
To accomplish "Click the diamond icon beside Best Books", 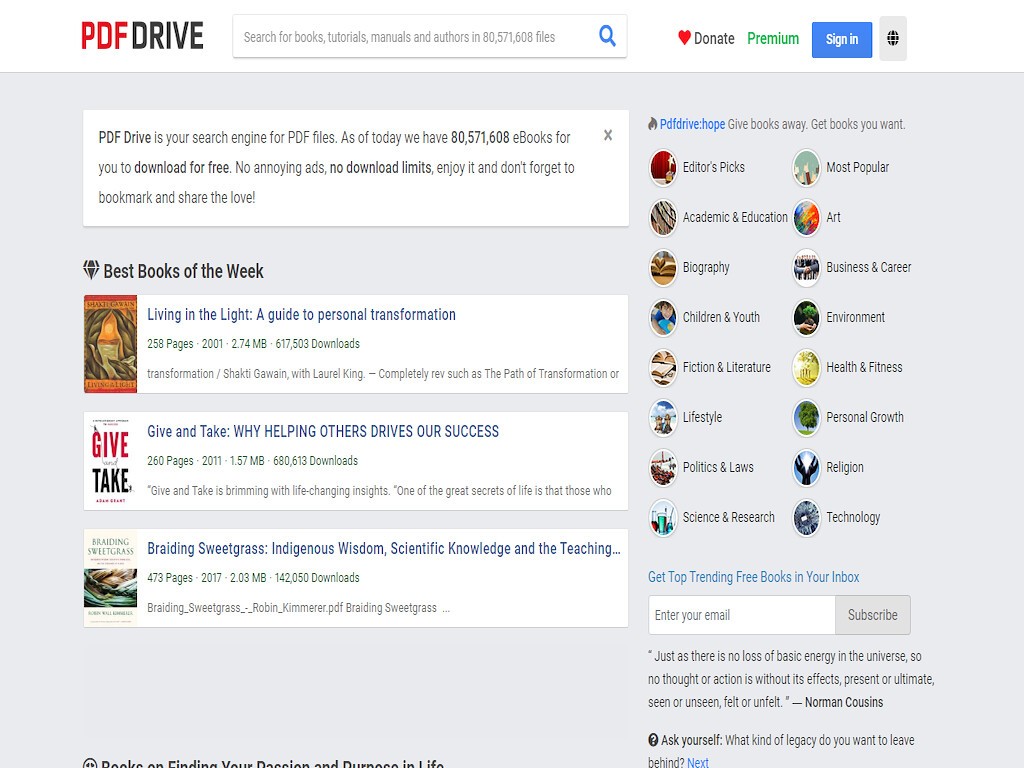I will (x=91, y=270).
